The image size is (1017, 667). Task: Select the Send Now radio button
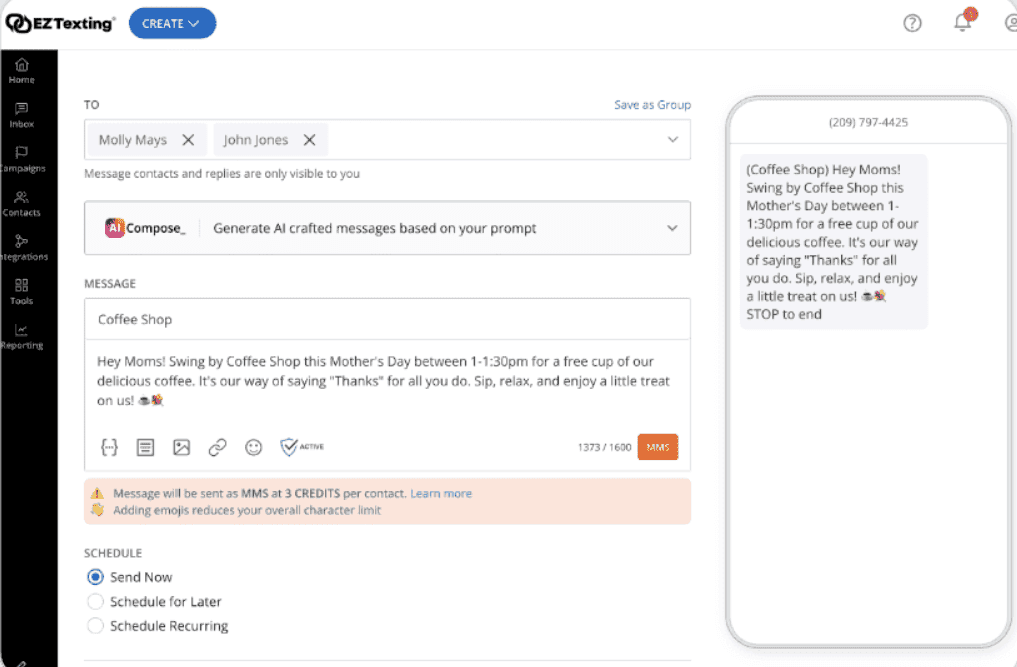tap(95, 577)
